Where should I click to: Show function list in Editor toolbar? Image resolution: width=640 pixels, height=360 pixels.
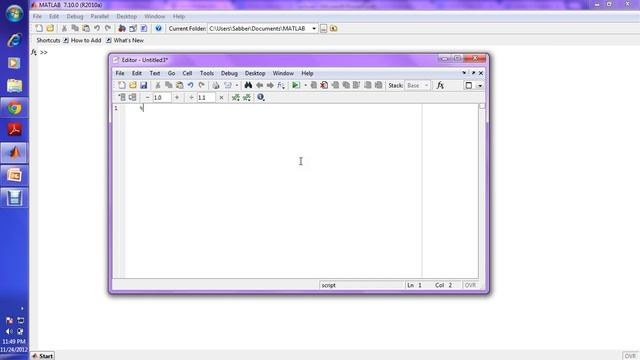(281, 85)
